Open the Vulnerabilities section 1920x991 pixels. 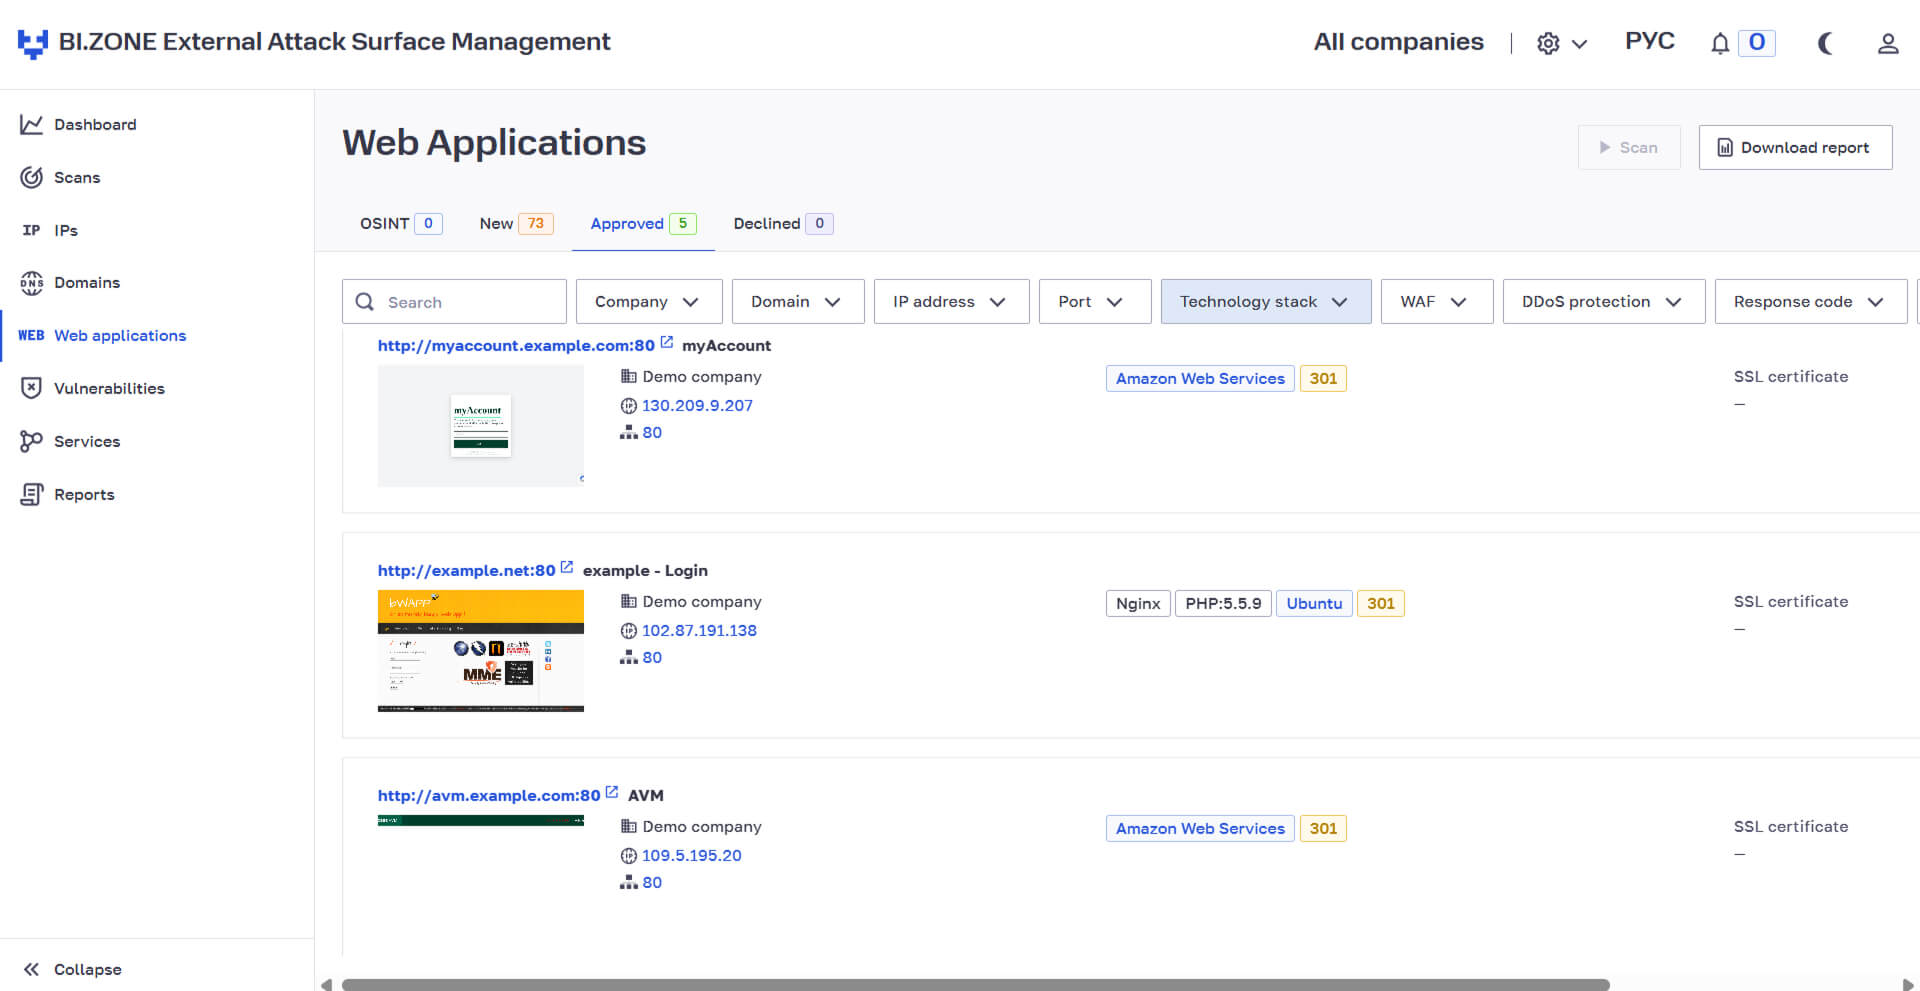pyautogui.click(x=92, y=388)
